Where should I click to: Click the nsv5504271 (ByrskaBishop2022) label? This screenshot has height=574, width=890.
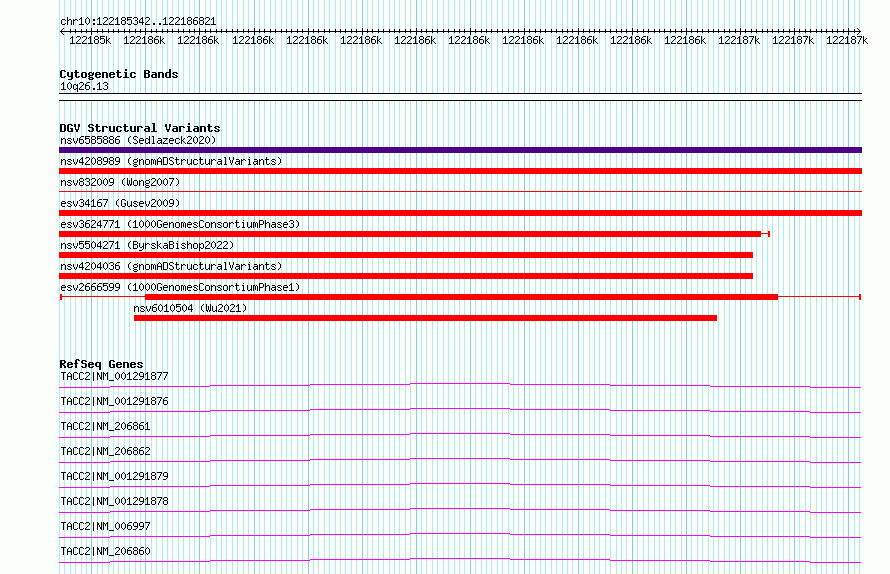click(x=147, y=245)
